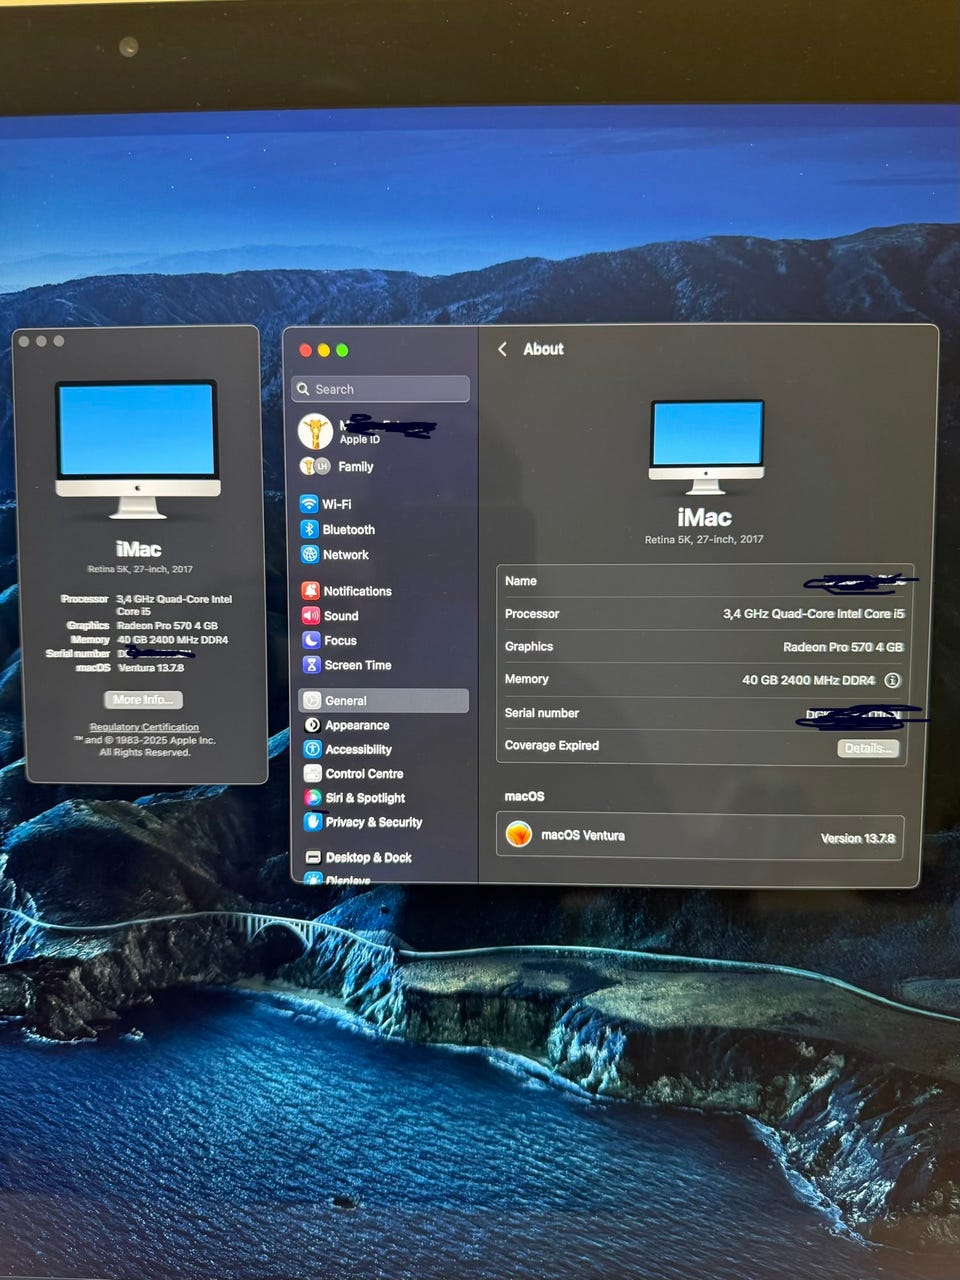Viewport: 960px width, 1280px height.
Task: Open the Network globe icon
Action: [310, 554]
